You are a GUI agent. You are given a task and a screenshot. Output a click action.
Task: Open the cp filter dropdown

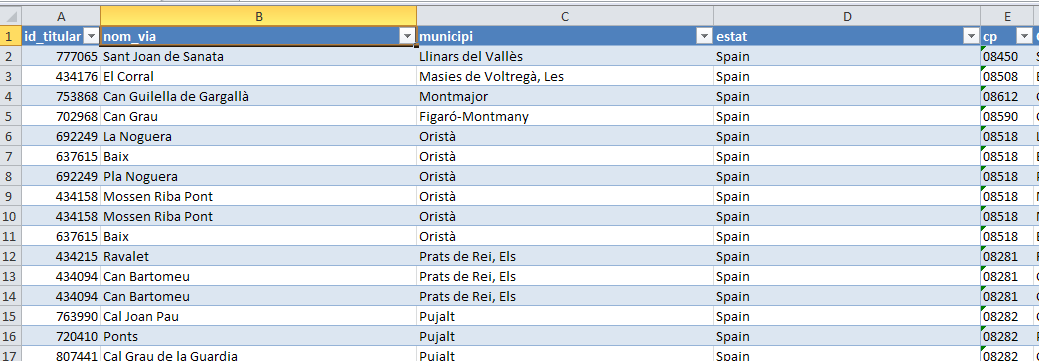coord(1024,36)
